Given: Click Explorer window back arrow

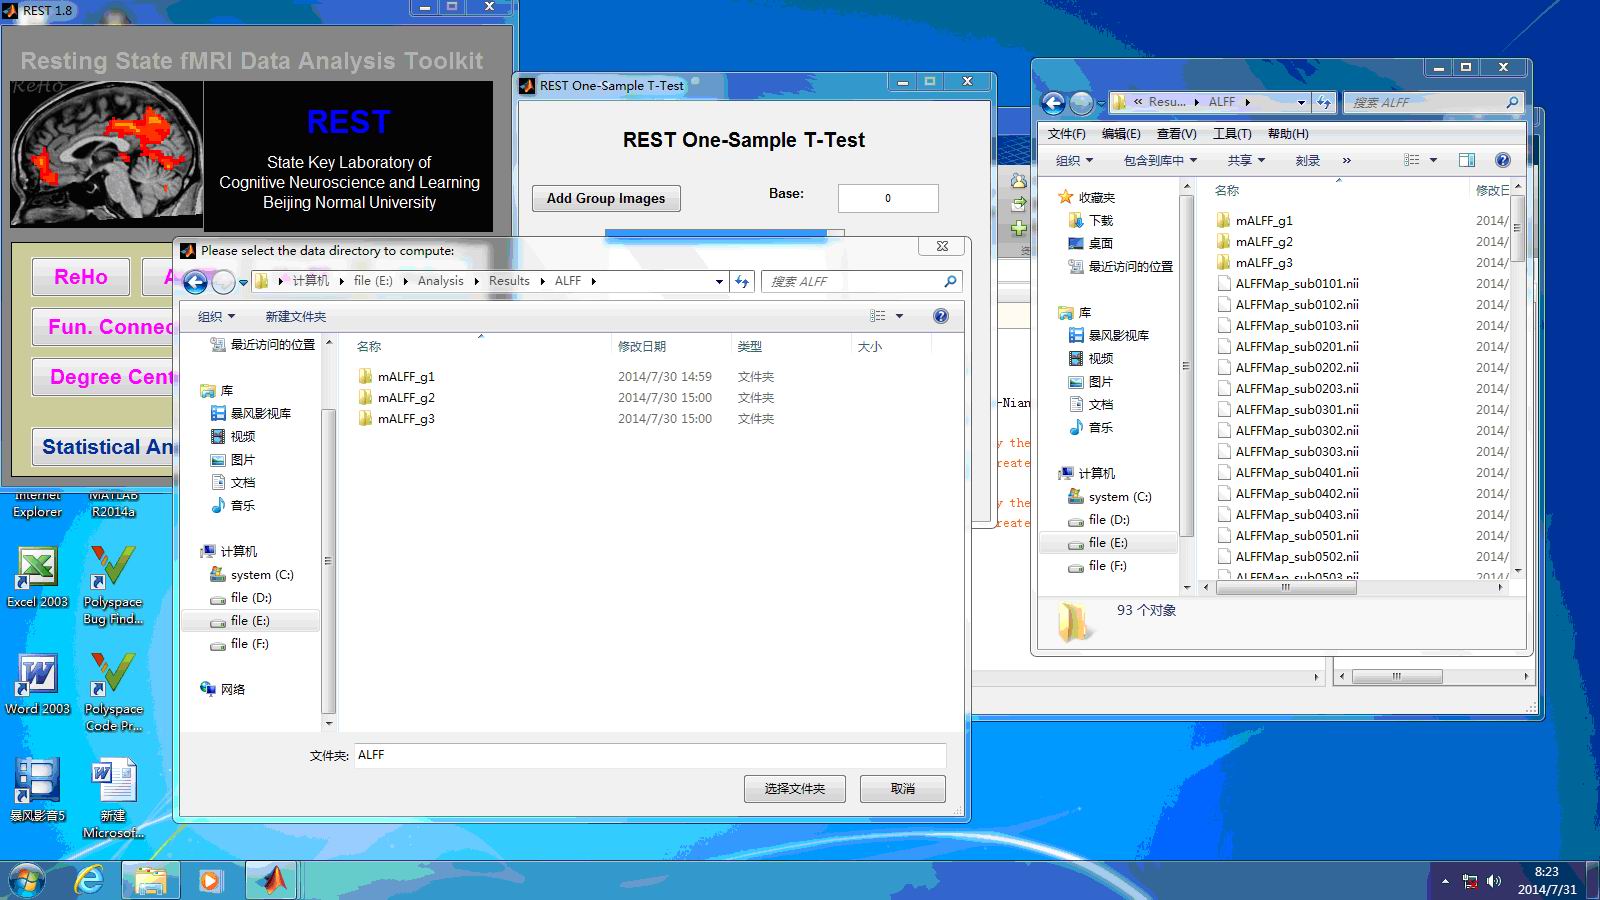Looking at the screenshot, I should (x=1053, y=103).
